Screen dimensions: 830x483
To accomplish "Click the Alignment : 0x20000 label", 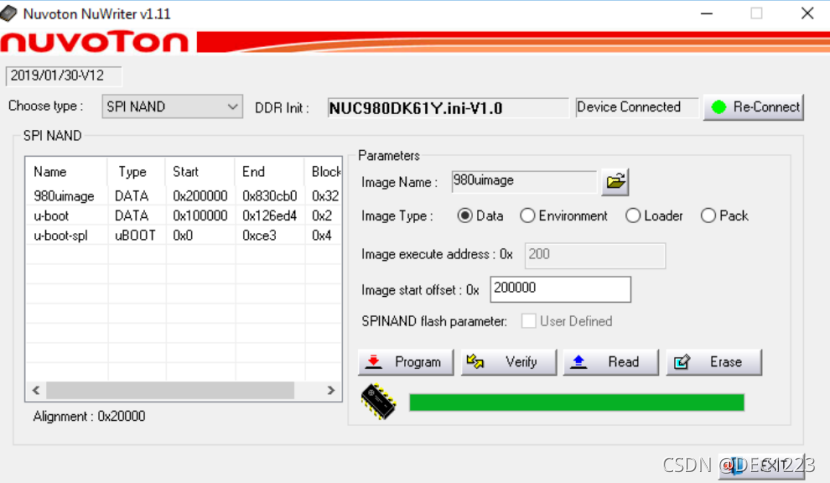I will pyautogui.click(x=89, y=416).
